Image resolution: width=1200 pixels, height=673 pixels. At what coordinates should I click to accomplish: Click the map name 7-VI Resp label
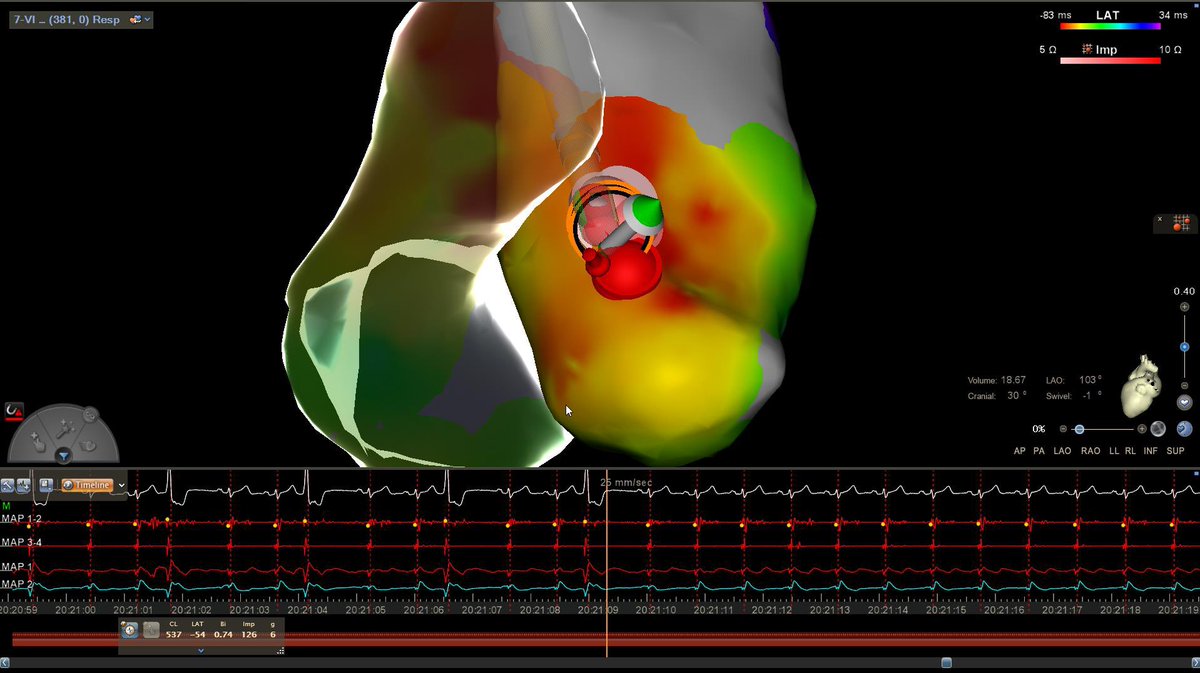65,20
